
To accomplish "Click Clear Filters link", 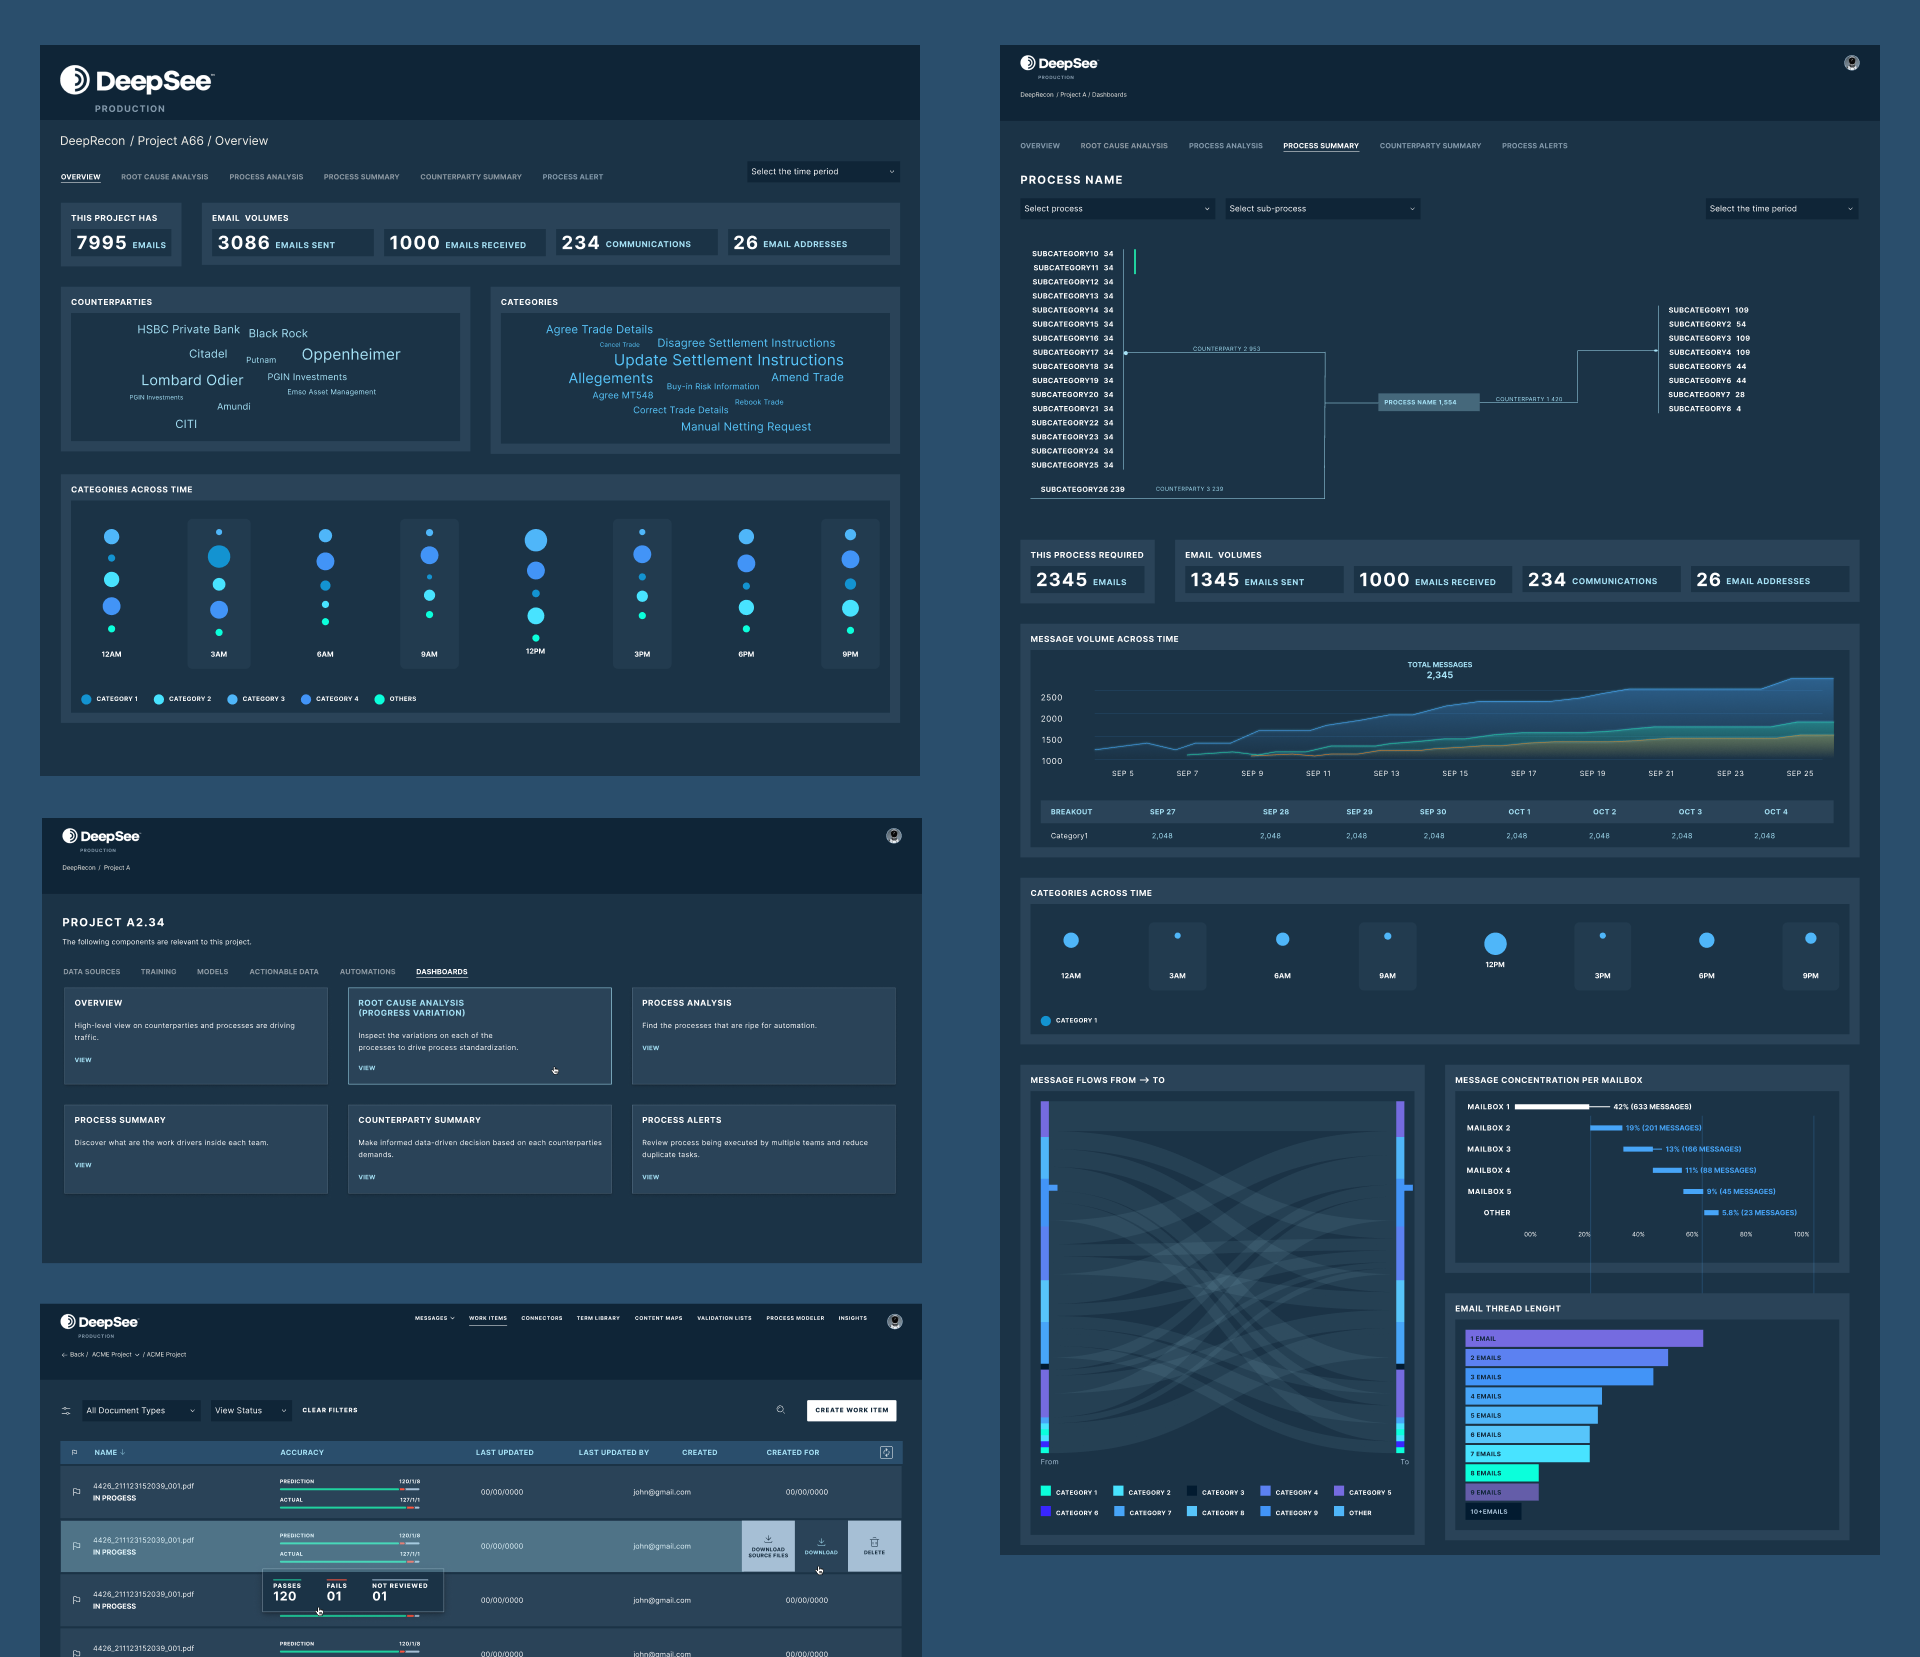I will pos(329,1410).
